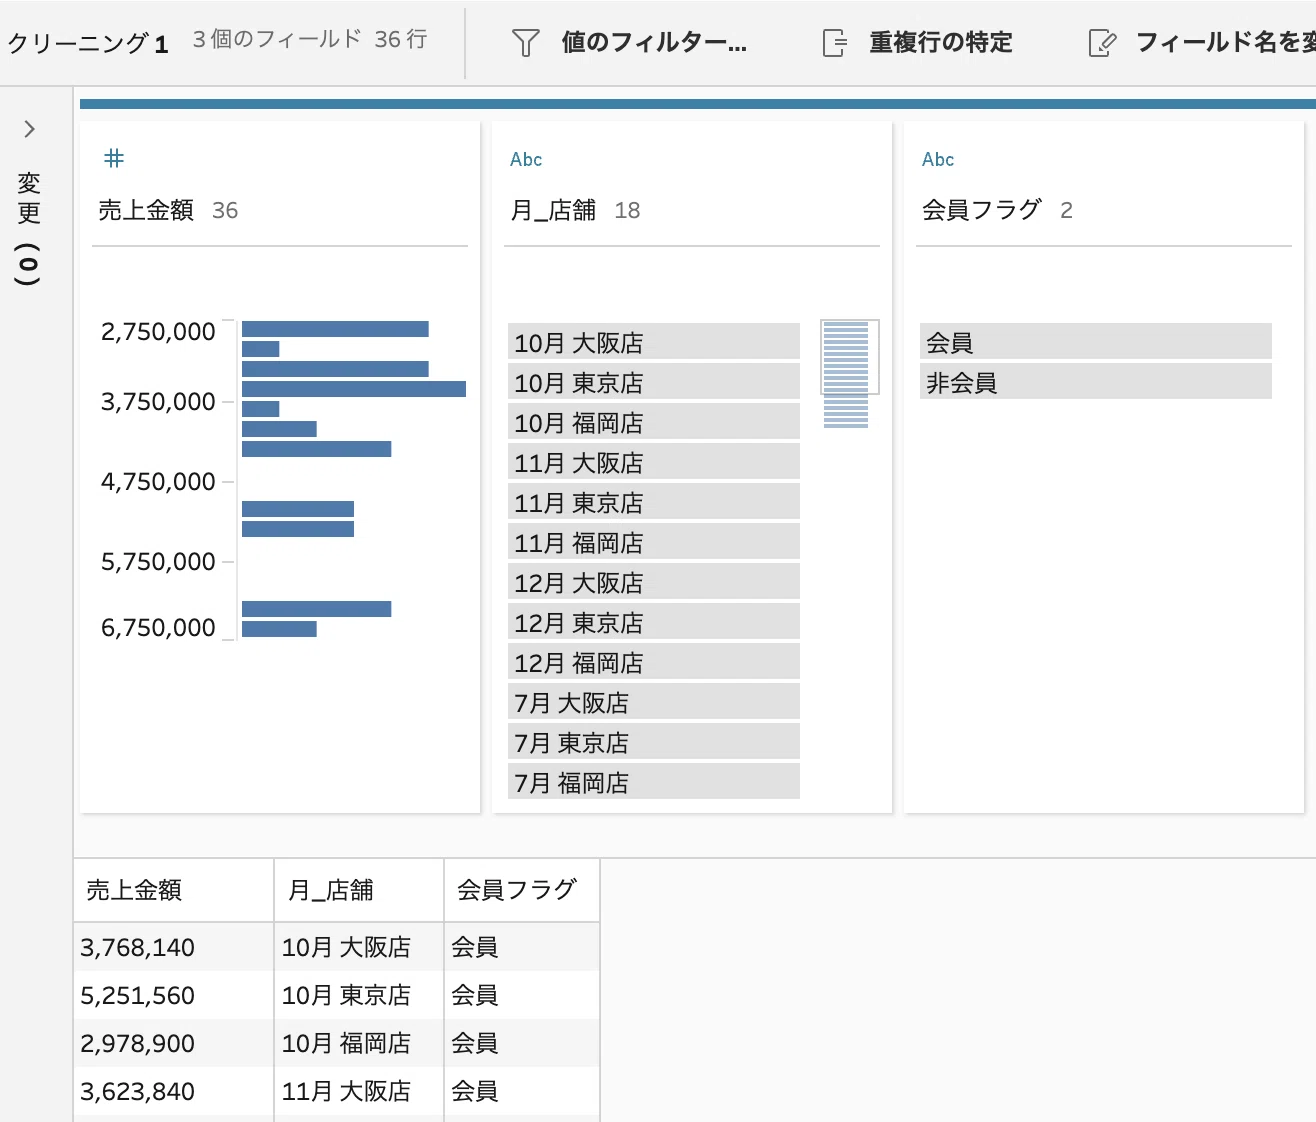Select value 11月 東京店 in profile card
The height and width of the screenshot is (1122, 1316).
(x=654, y=502)
